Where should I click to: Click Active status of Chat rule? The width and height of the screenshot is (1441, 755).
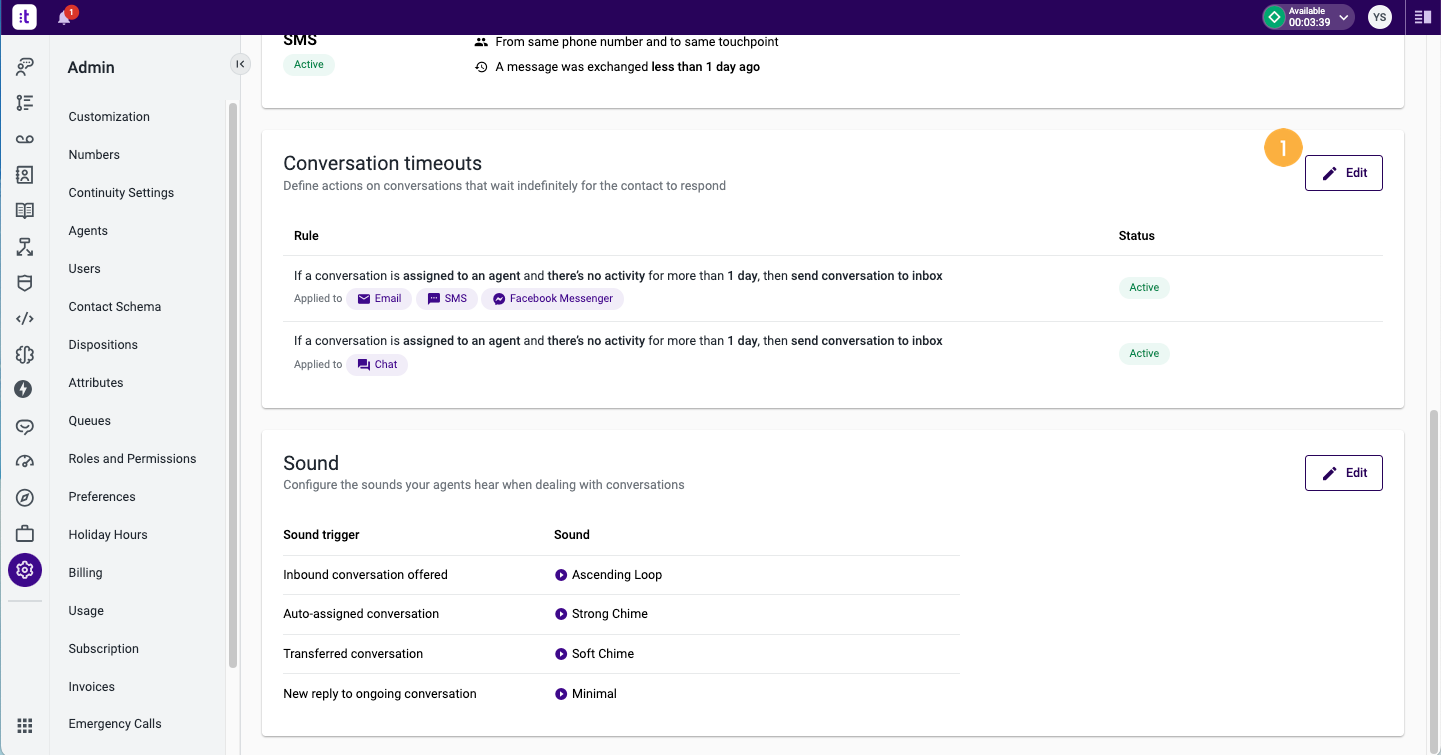(1144, 354)
